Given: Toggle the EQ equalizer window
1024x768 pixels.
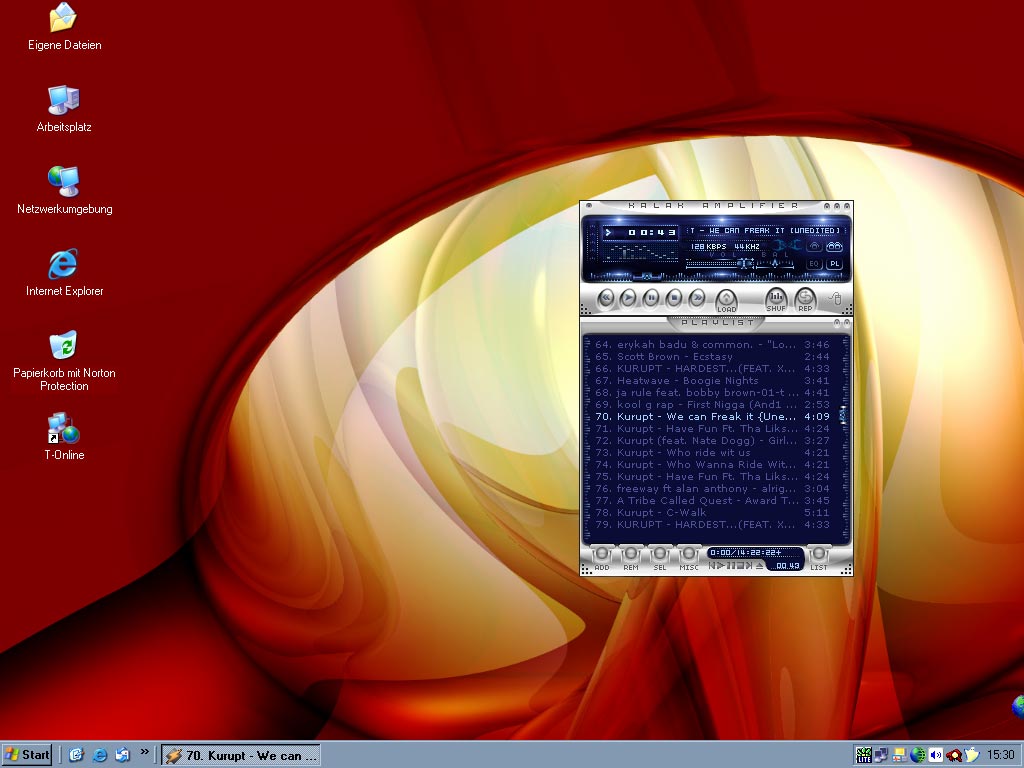Looking at the screenshot, I should [814, 264].
